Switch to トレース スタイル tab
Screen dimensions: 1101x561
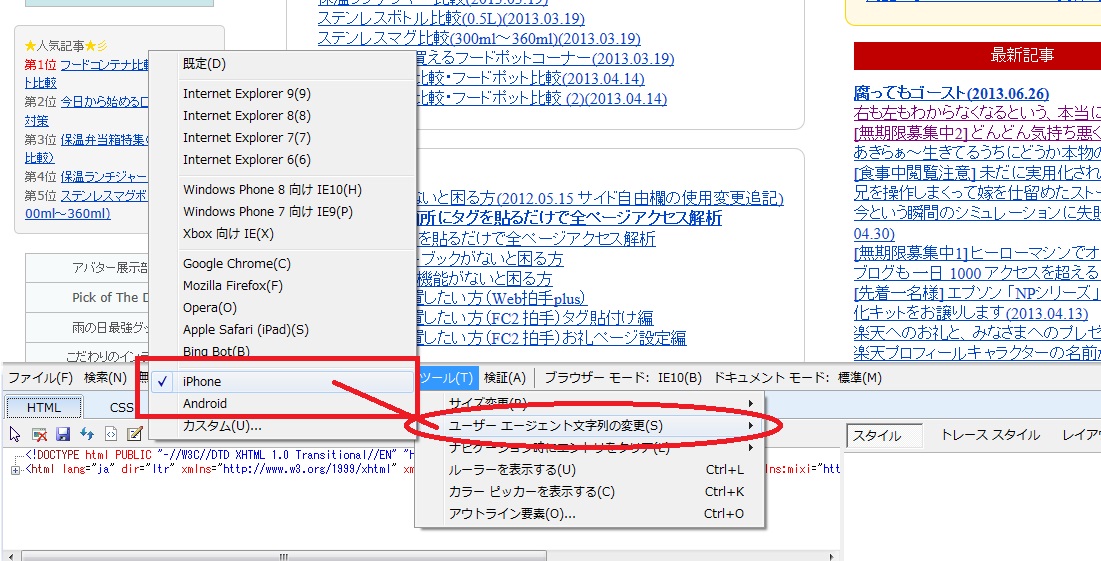[x=990, y=435]
